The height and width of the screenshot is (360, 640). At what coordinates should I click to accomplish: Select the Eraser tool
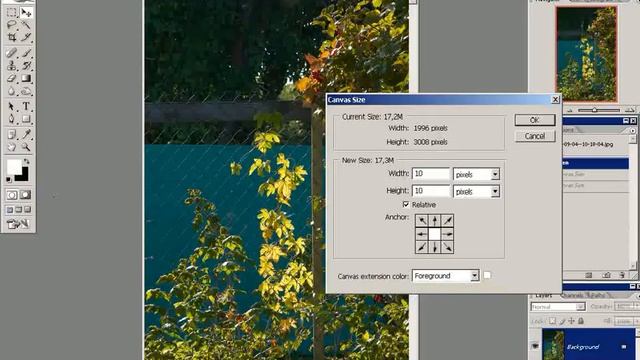[12, 78]
